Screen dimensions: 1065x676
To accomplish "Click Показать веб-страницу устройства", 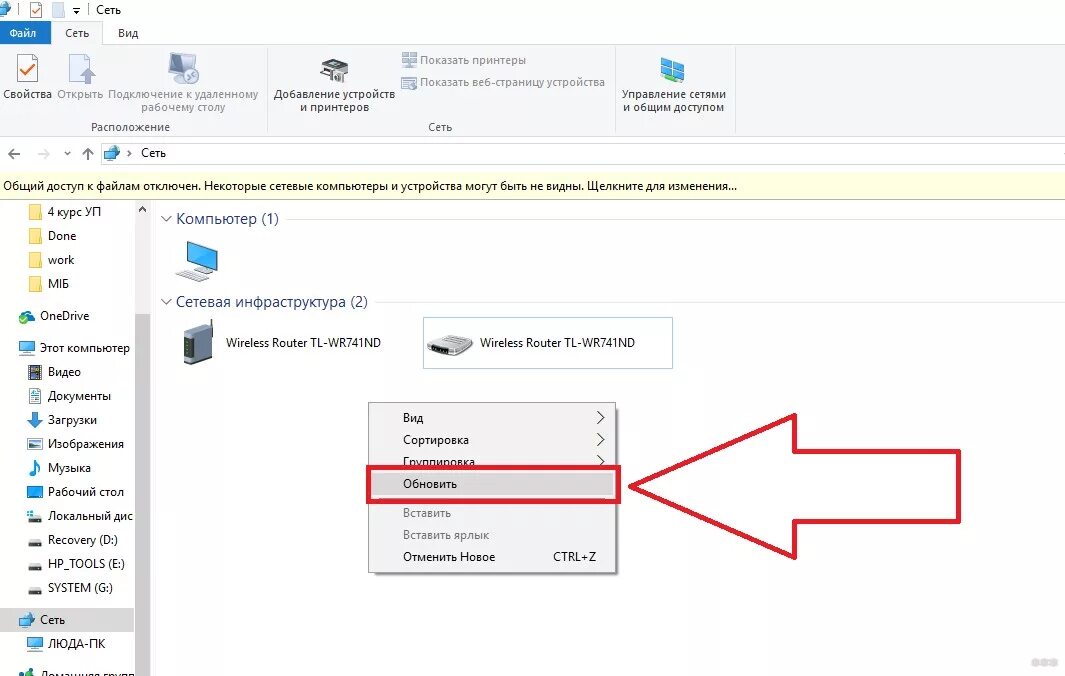I will click(503, 82).
